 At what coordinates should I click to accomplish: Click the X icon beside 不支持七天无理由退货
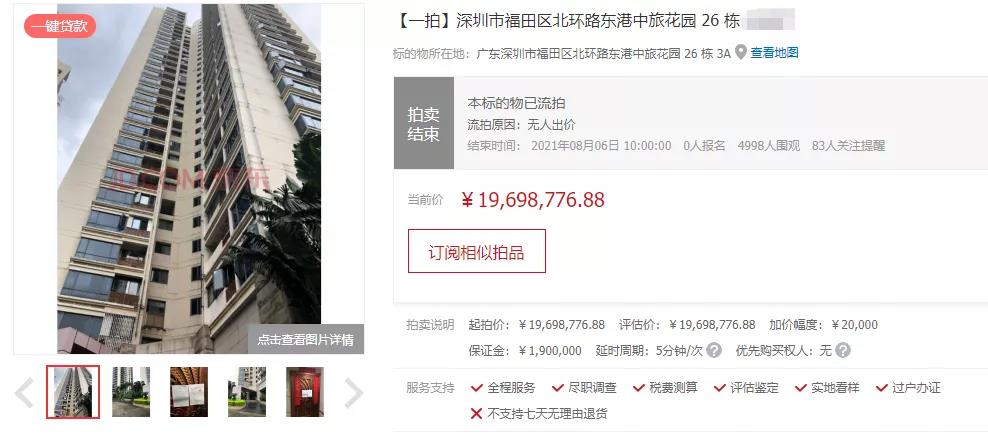[477, 414]
